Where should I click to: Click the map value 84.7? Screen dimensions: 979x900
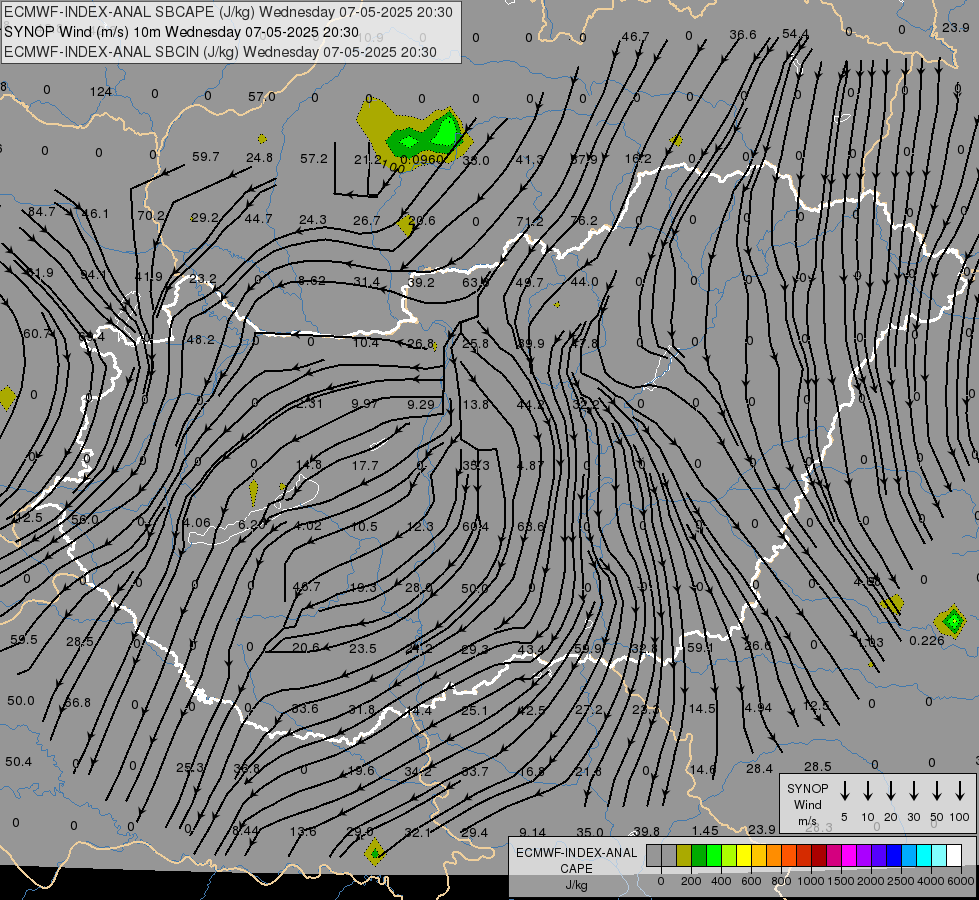coord(42,212)
